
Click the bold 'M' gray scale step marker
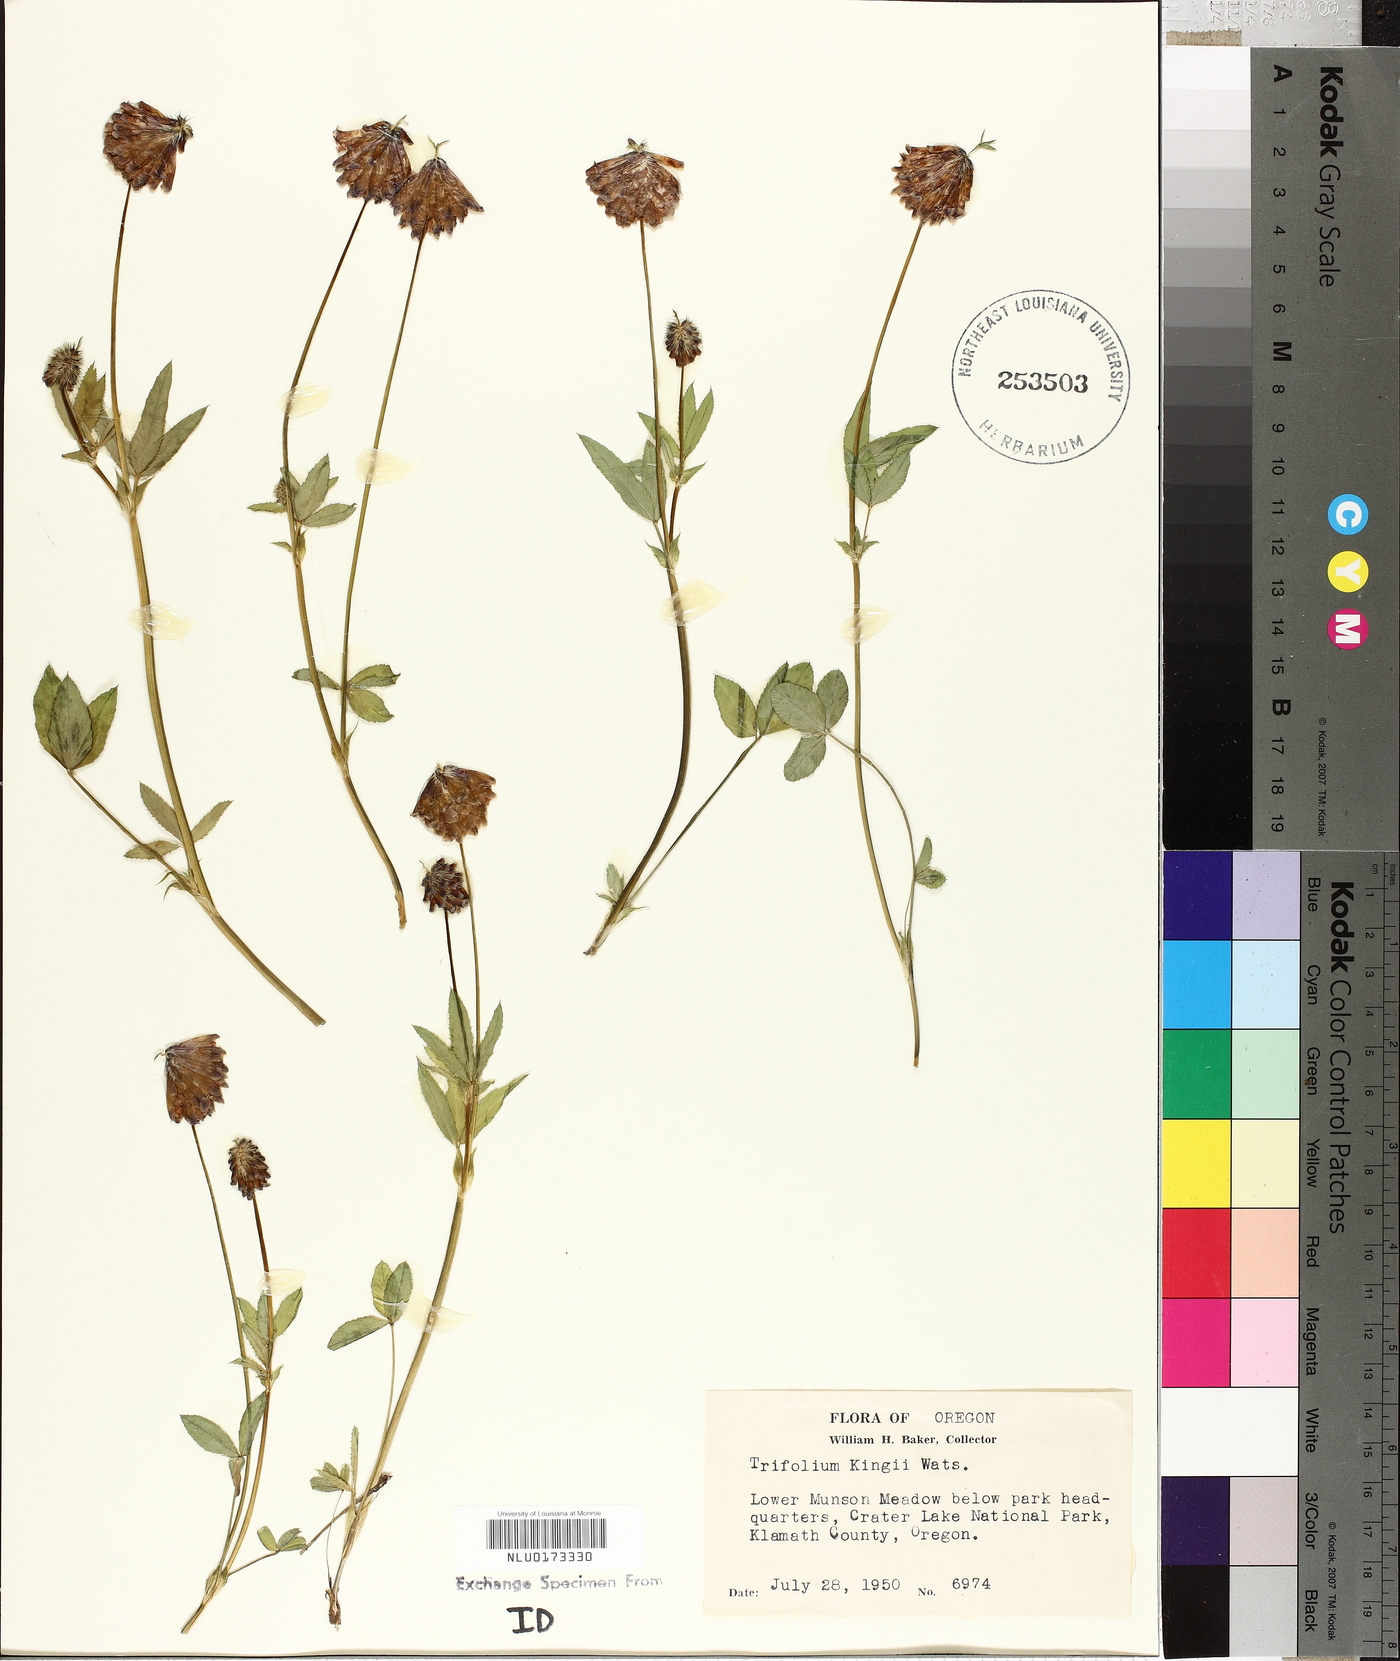pos(1281,350)
